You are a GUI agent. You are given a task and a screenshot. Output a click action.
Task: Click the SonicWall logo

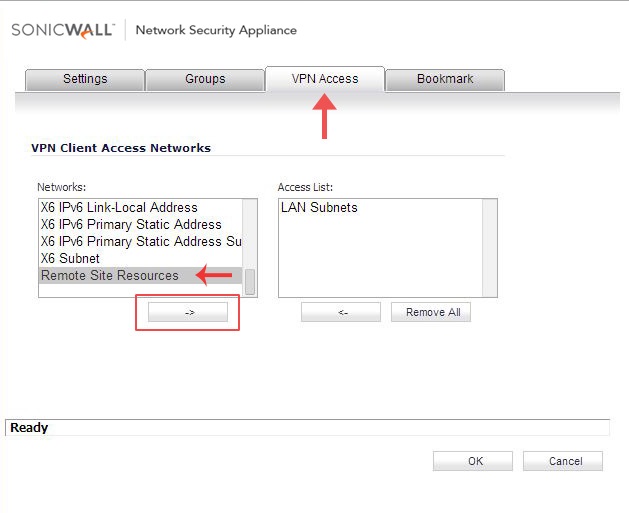(x=63, y=30)
